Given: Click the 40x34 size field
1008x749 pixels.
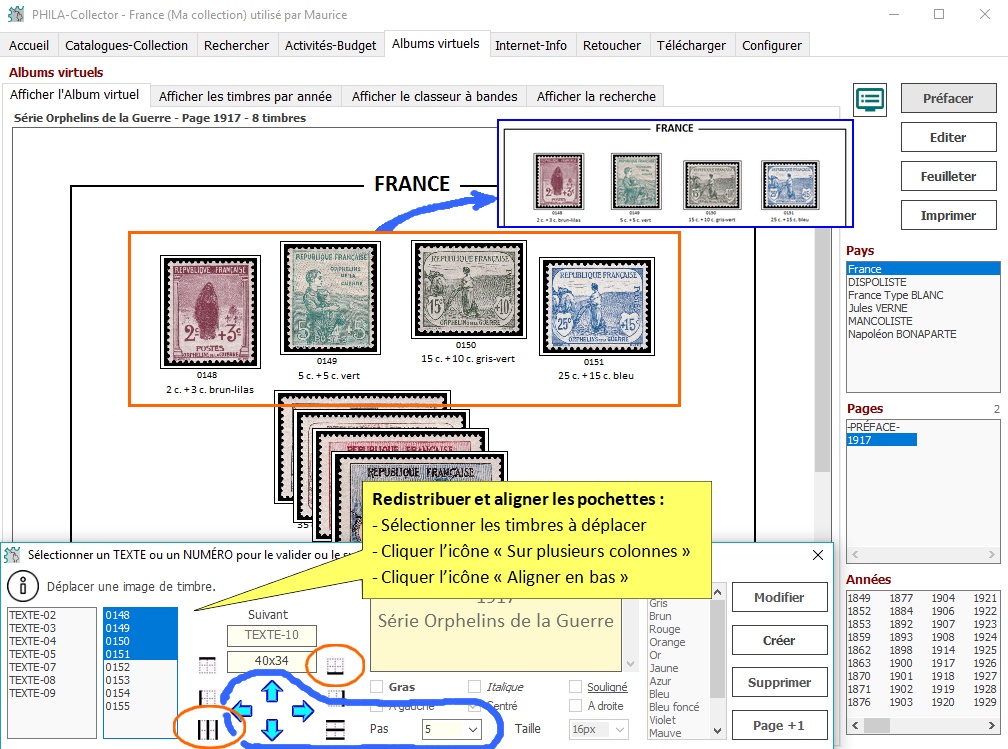Looking at the screenshot, I should [271, 661].
